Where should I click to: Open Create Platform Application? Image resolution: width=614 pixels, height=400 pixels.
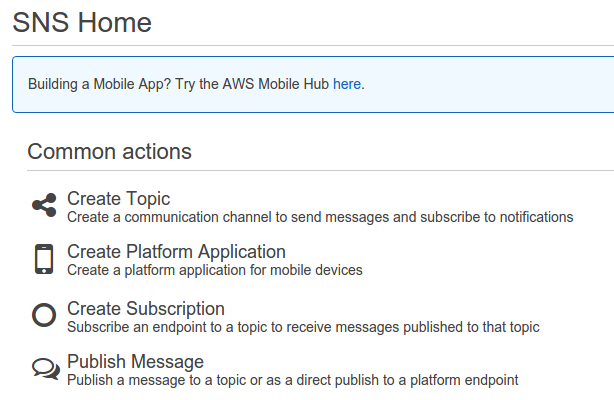click(x=176, y=252)
